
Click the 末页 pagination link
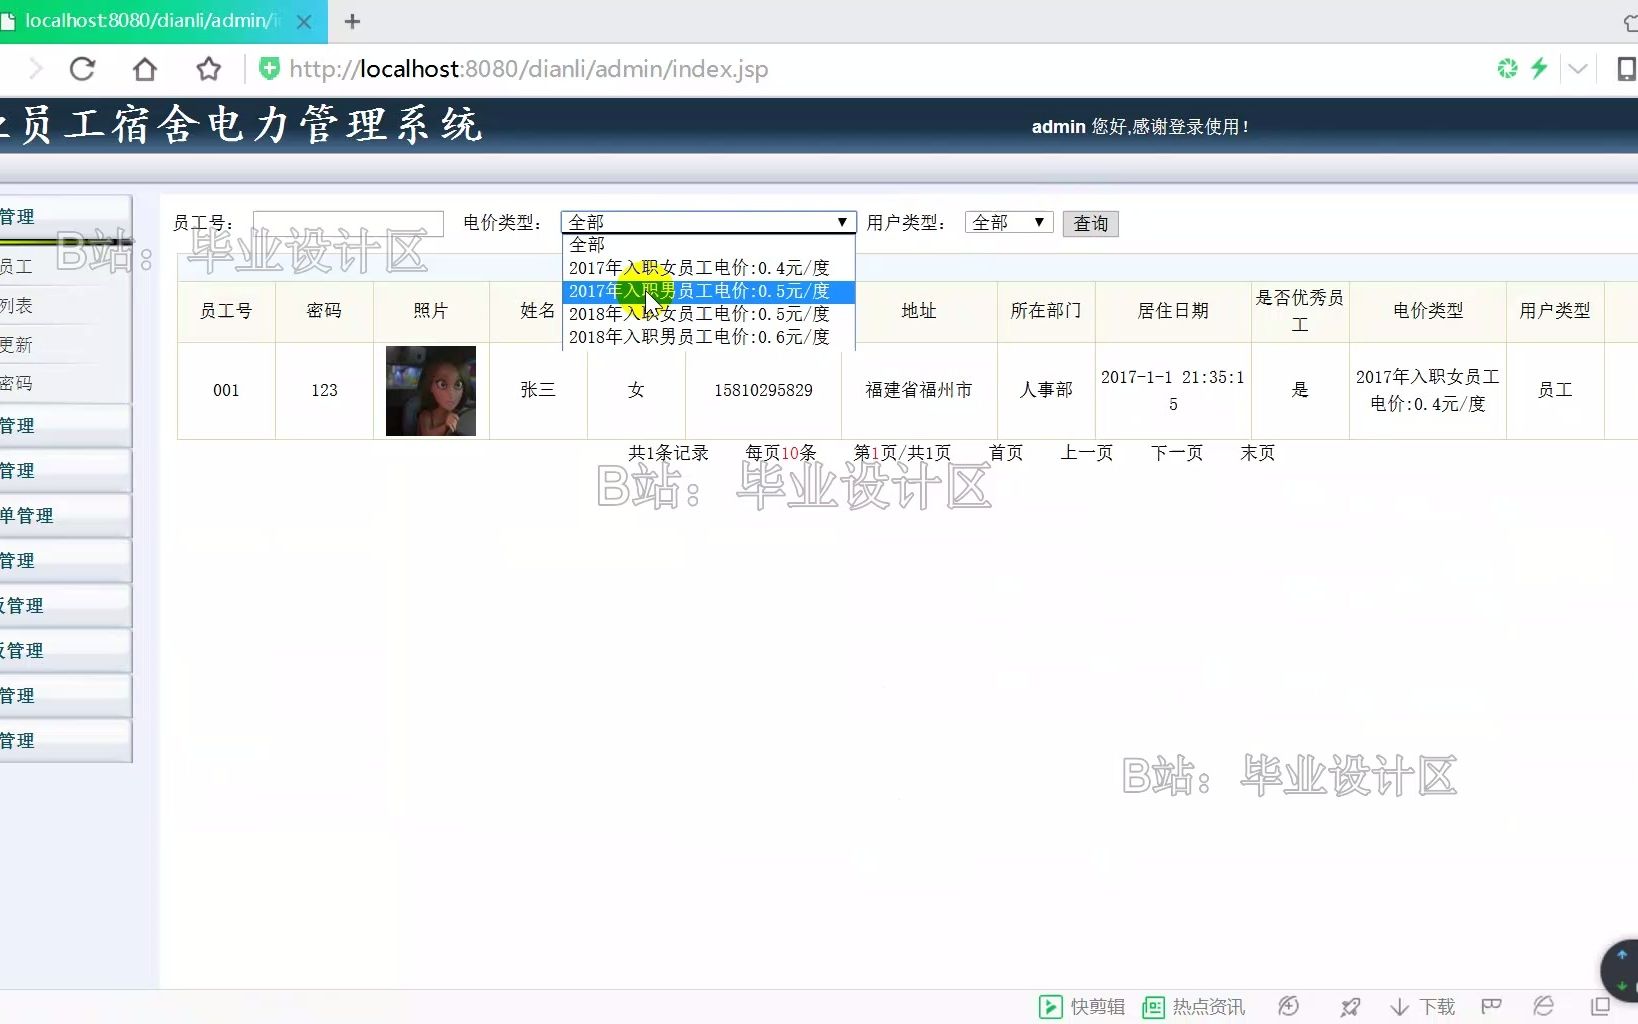click(x=1257, y=452)
